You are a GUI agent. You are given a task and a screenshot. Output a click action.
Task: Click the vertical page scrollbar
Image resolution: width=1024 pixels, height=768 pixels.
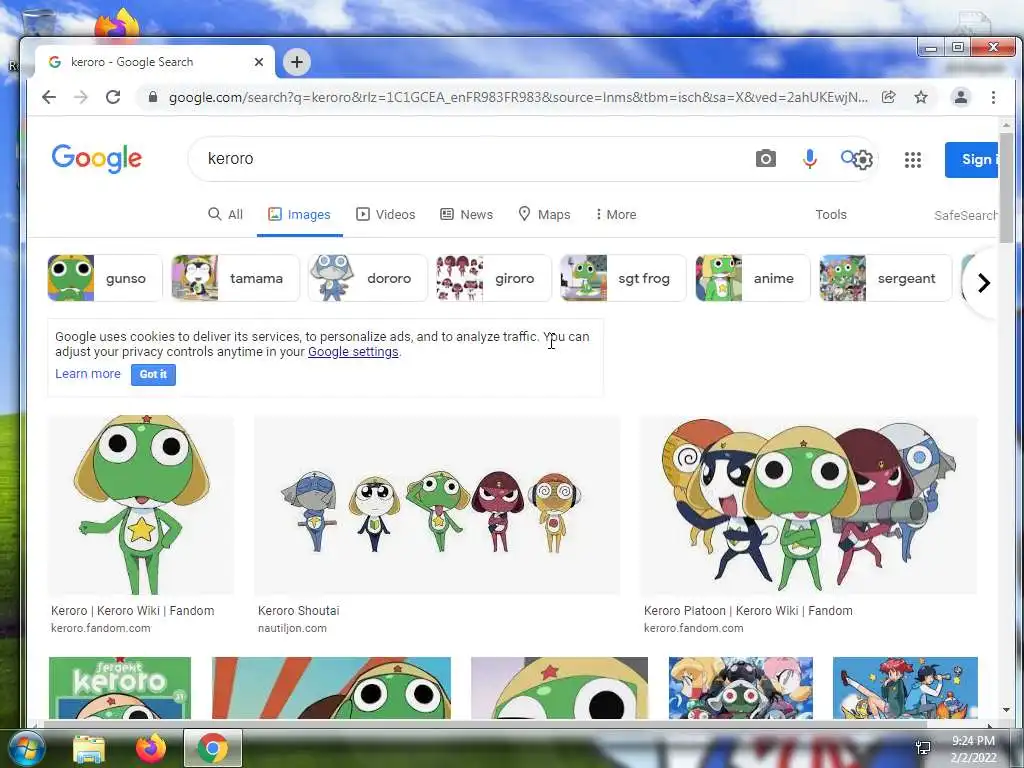pyautogui.click(x=1006, y=187)
